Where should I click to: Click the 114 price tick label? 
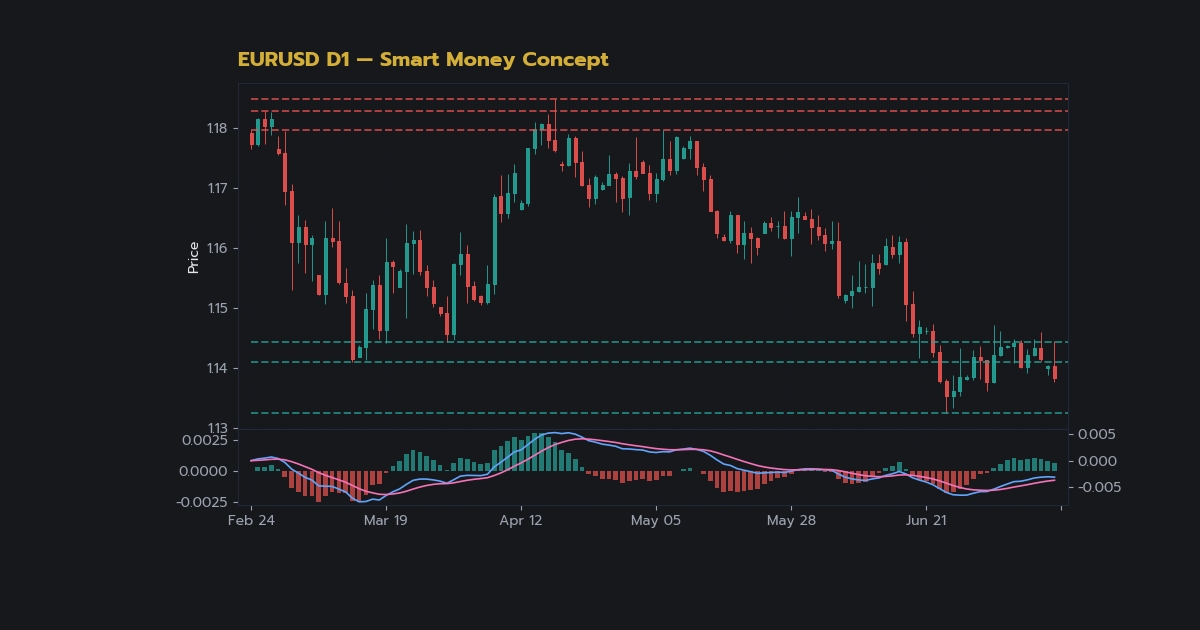click(217, 368)
